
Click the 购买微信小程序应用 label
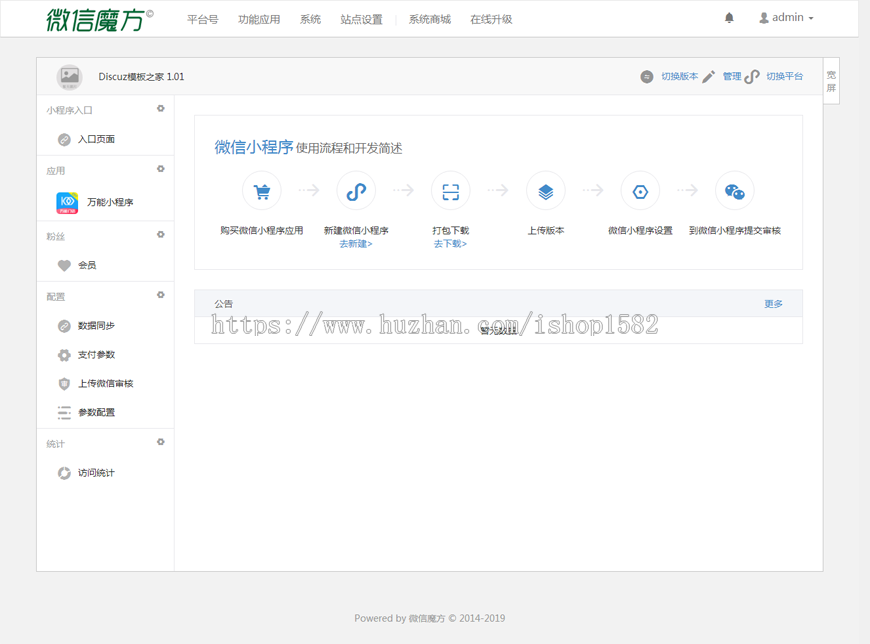[x=262, y=230]
